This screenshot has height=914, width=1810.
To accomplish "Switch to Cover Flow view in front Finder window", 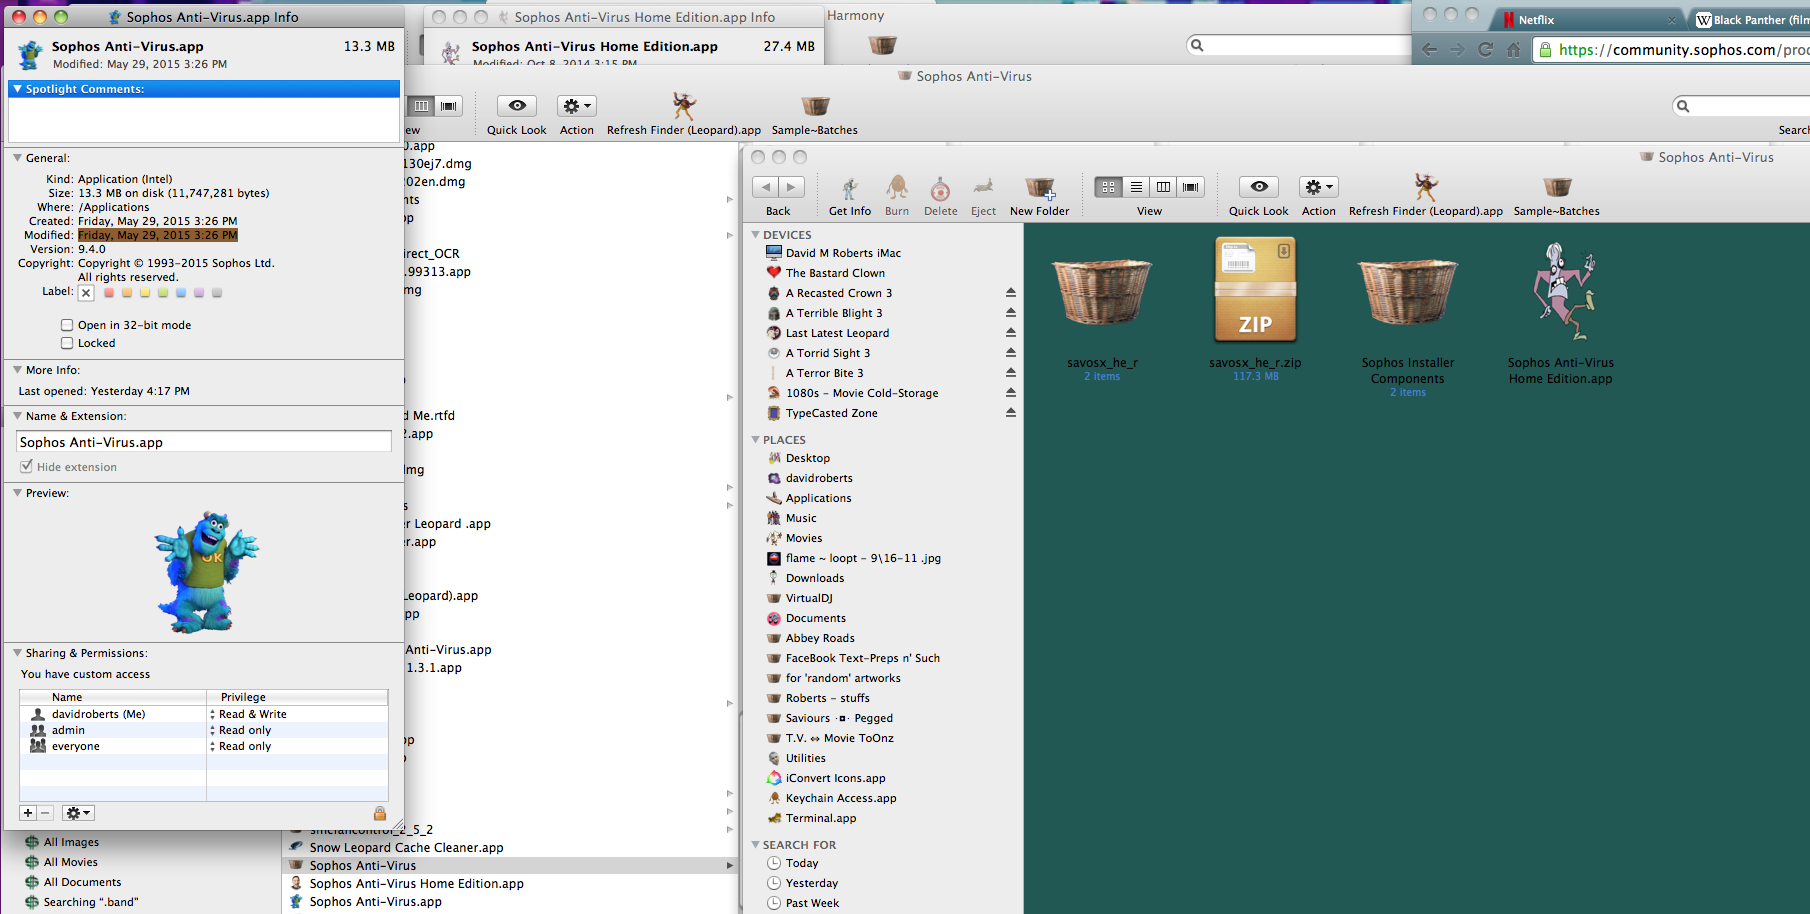I will [1190, 187].
